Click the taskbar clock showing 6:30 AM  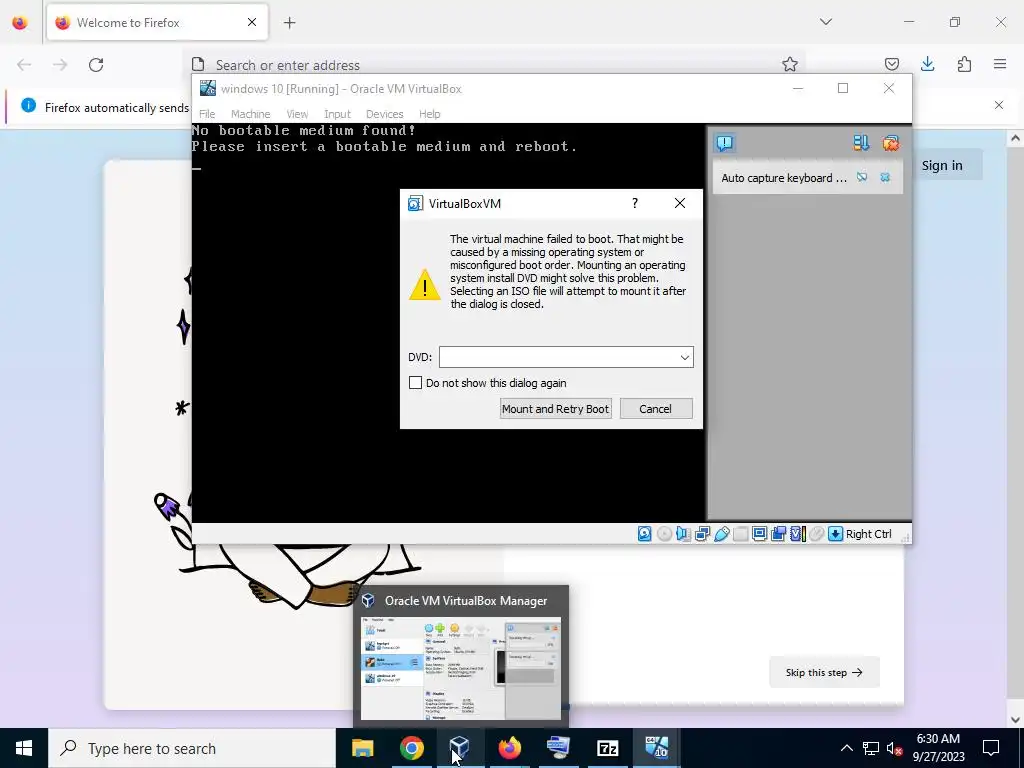[938, 748]
